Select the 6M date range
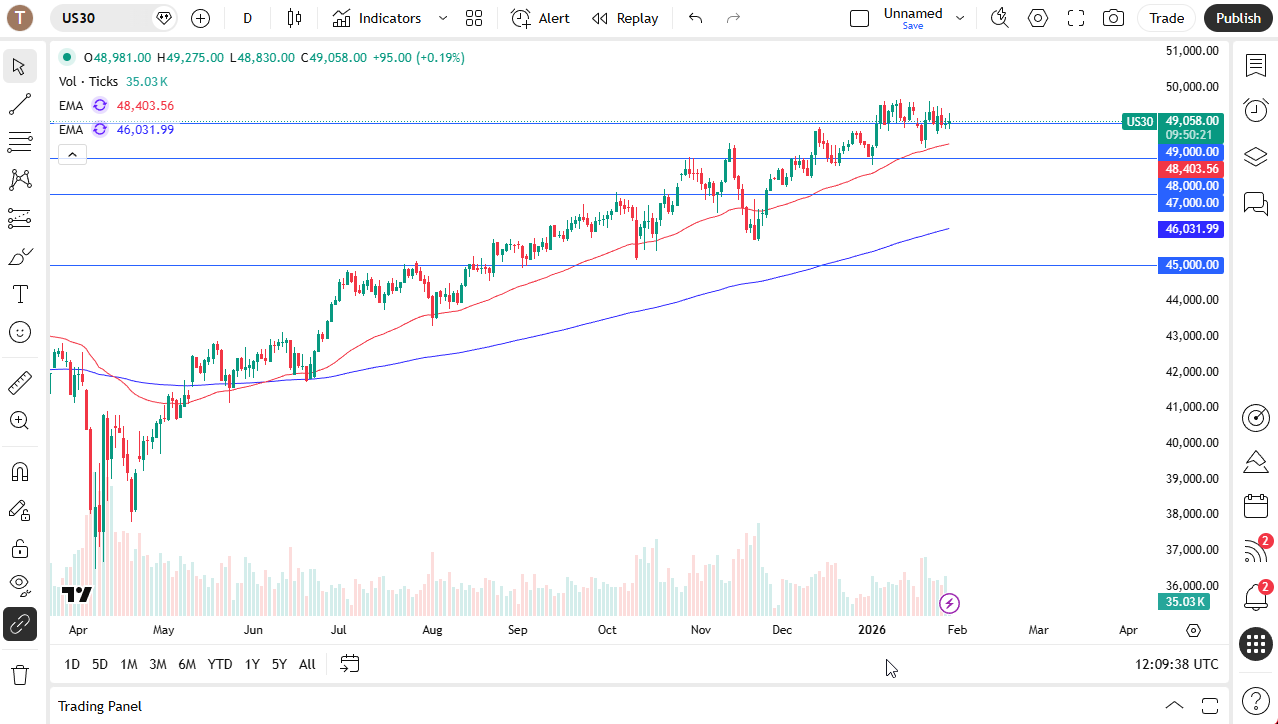This screenshot has height=724, width=1278. pyautogui.click(x=187, y=664)
